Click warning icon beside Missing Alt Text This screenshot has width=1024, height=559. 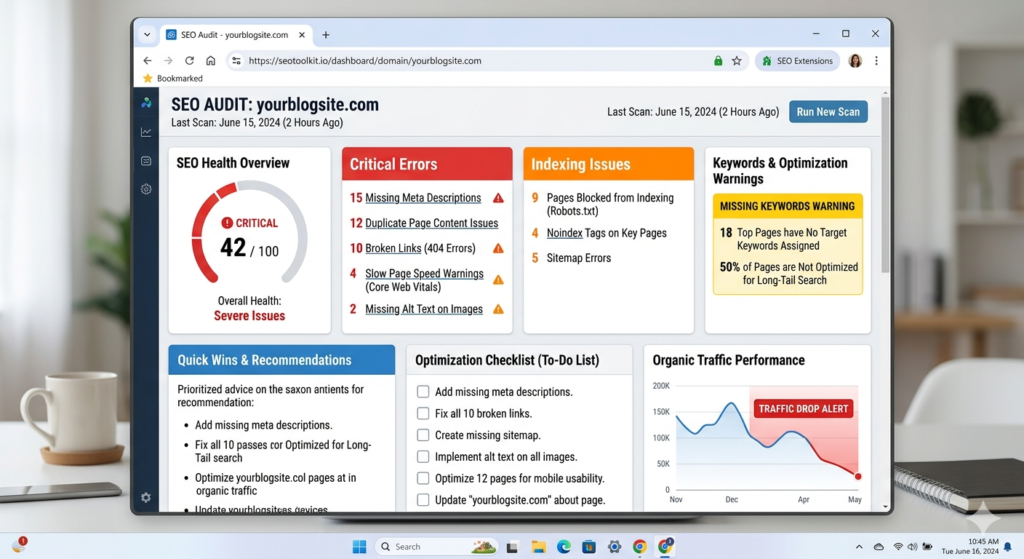tap(498, 310)
